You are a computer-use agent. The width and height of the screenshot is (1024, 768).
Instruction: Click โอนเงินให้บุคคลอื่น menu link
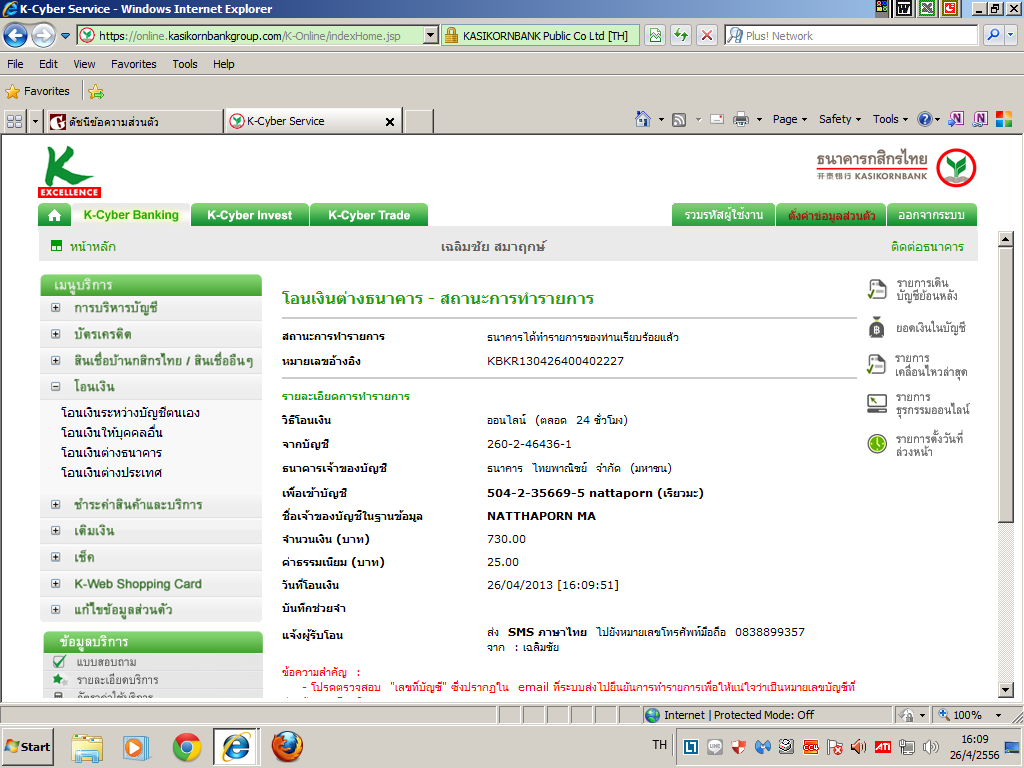click(x=112, y=432)
